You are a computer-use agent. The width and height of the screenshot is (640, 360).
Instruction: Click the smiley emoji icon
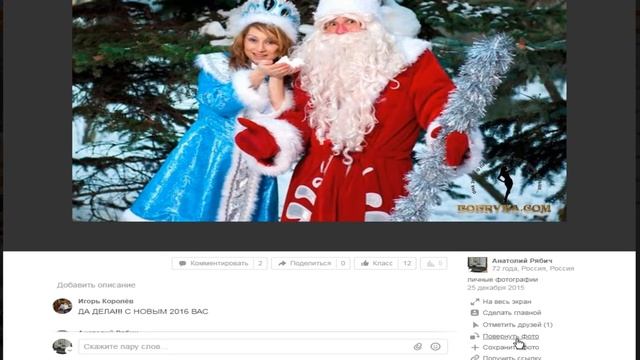[436, 347]
